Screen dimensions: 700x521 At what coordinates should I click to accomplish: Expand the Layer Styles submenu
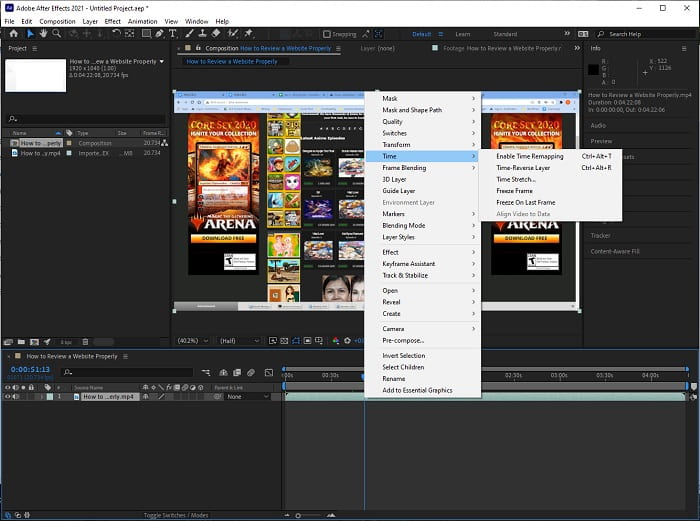click(x=423, y=237)
